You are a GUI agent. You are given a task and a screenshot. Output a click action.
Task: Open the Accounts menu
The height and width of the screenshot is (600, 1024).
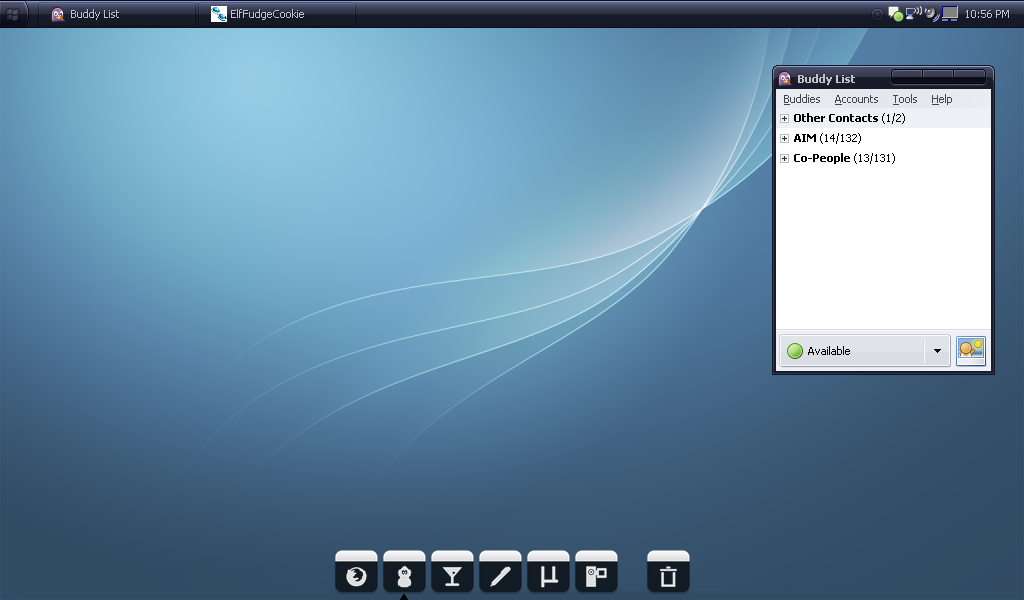point(856,99)
